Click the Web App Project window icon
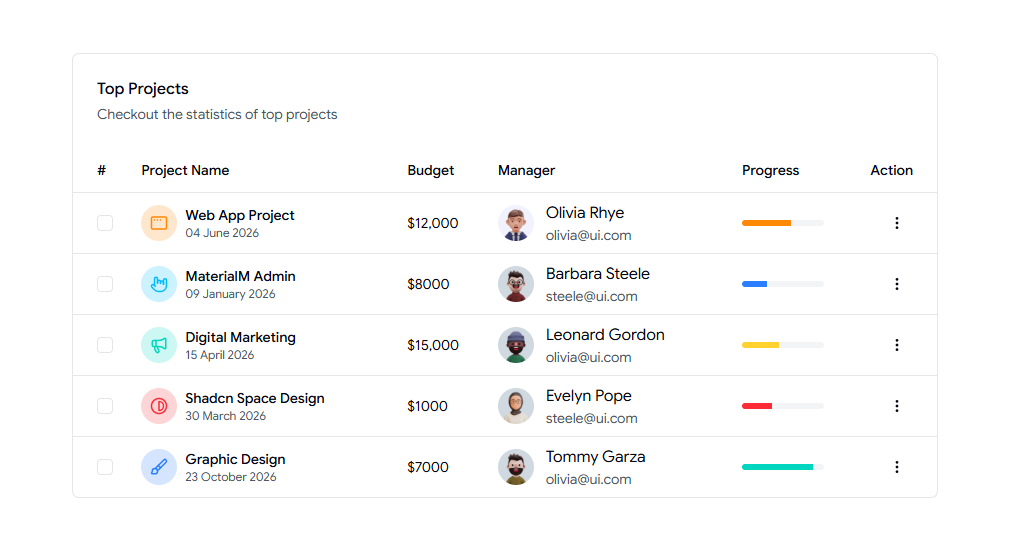The image size is (1012, 545). click(159, 223)
